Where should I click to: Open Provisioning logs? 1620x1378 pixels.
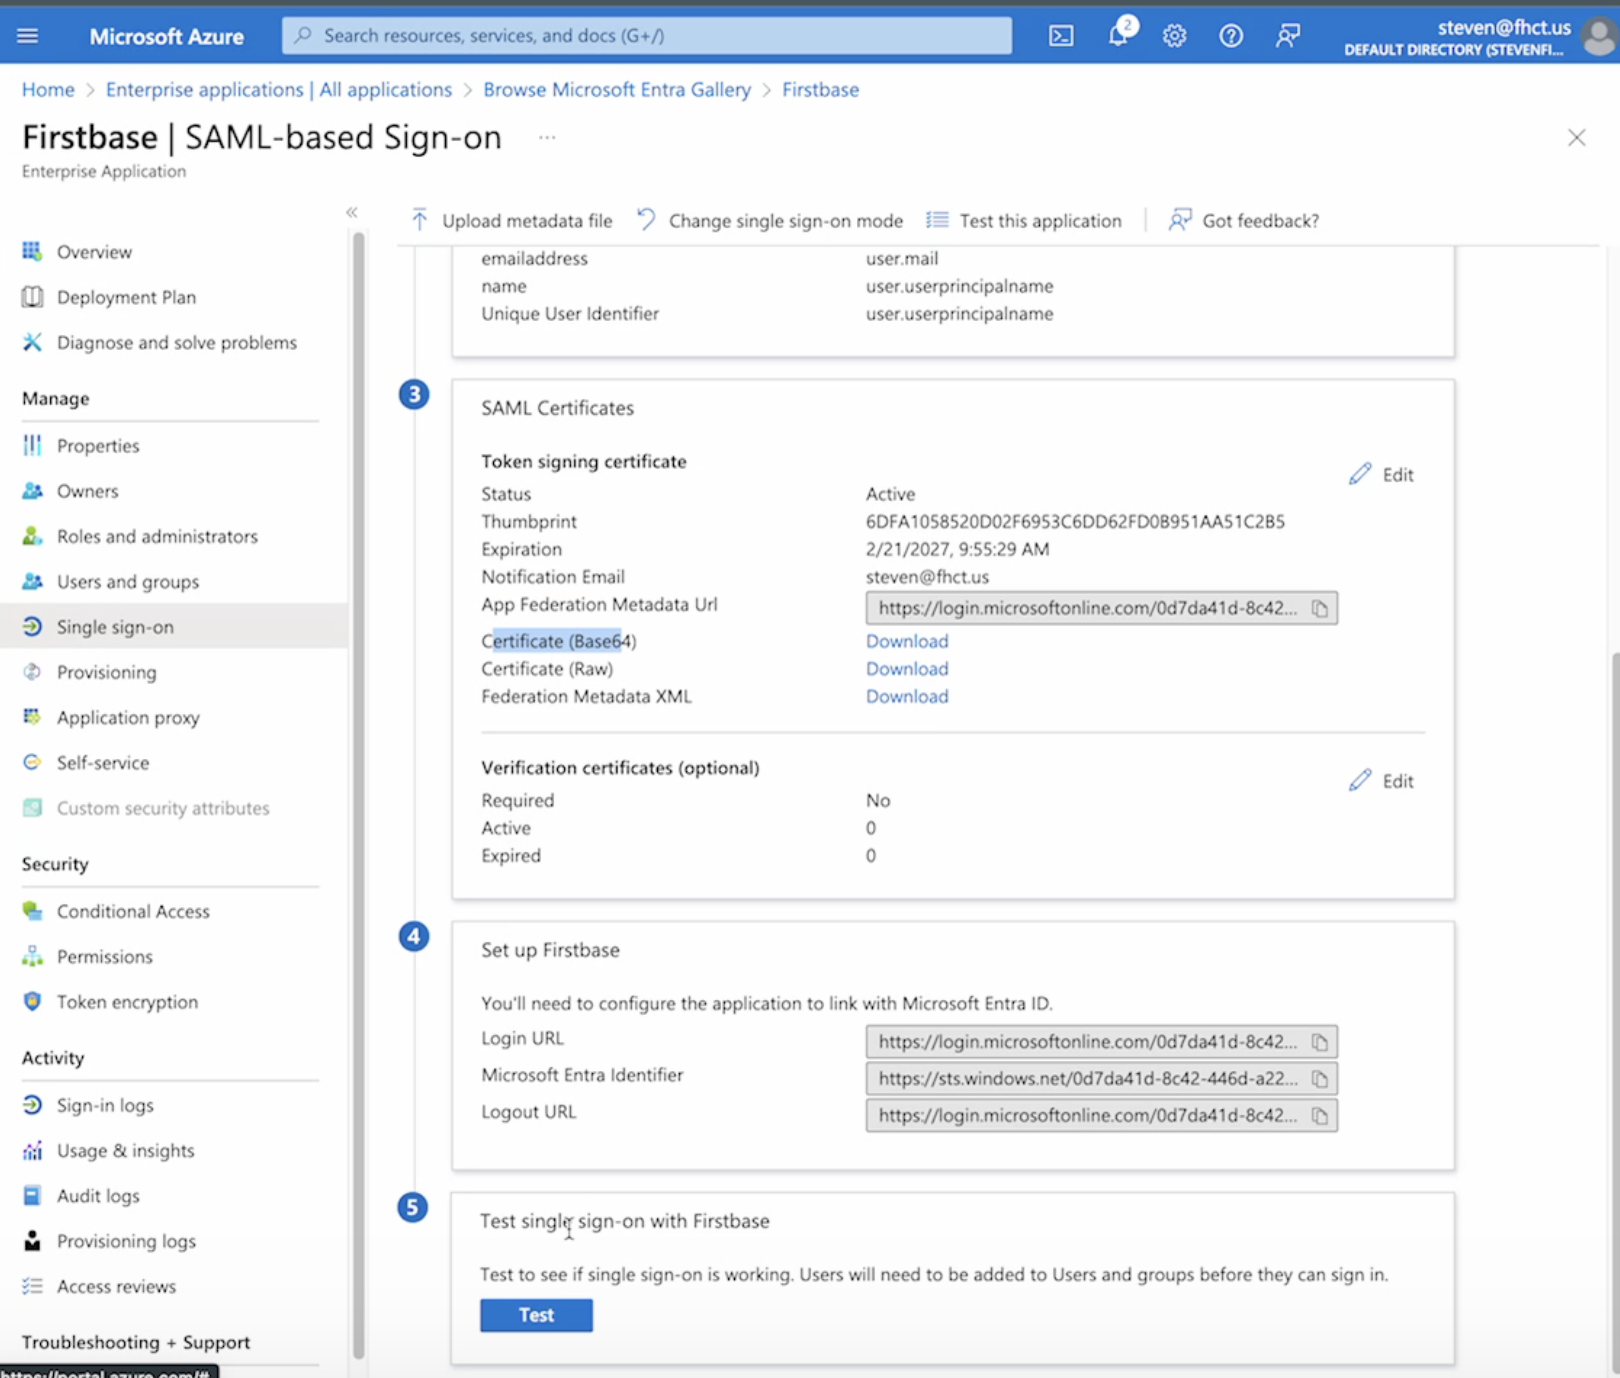point(126,1241)
